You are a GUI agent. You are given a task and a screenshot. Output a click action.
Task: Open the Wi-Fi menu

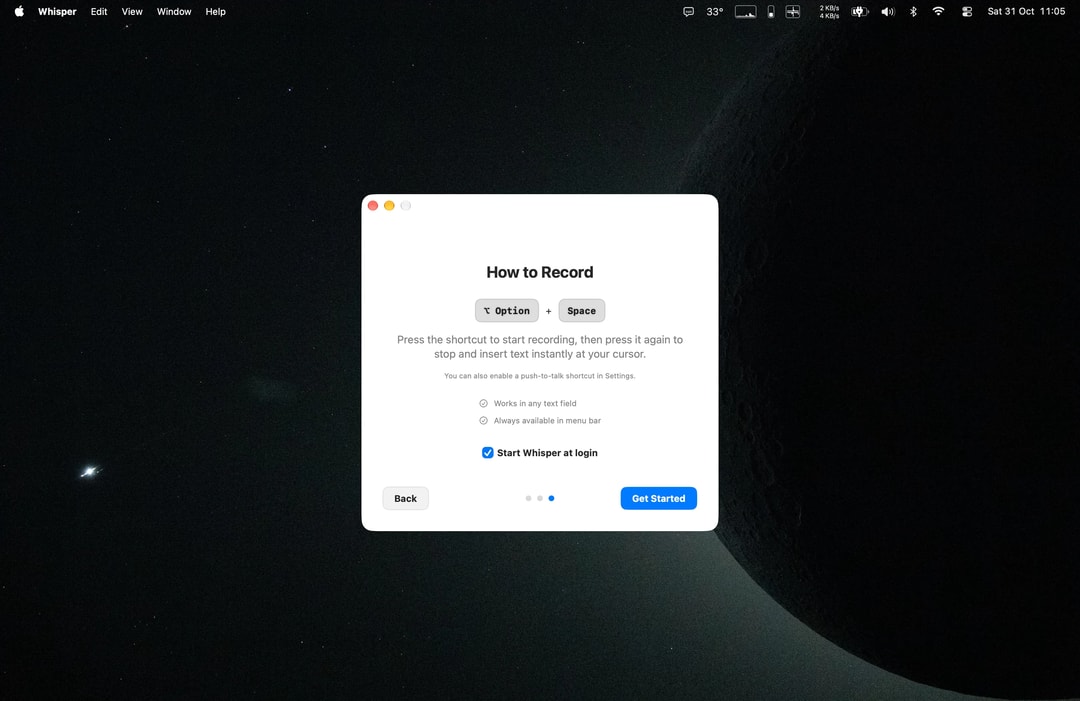point(938,12)
